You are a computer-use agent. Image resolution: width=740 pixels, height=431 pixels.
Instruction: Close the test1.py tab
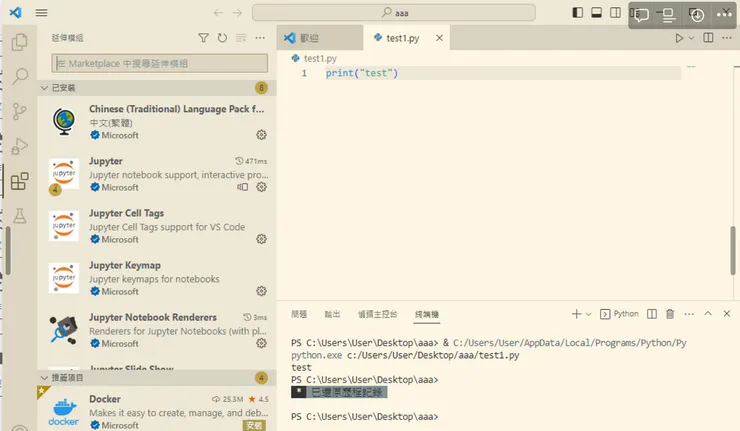439,38
